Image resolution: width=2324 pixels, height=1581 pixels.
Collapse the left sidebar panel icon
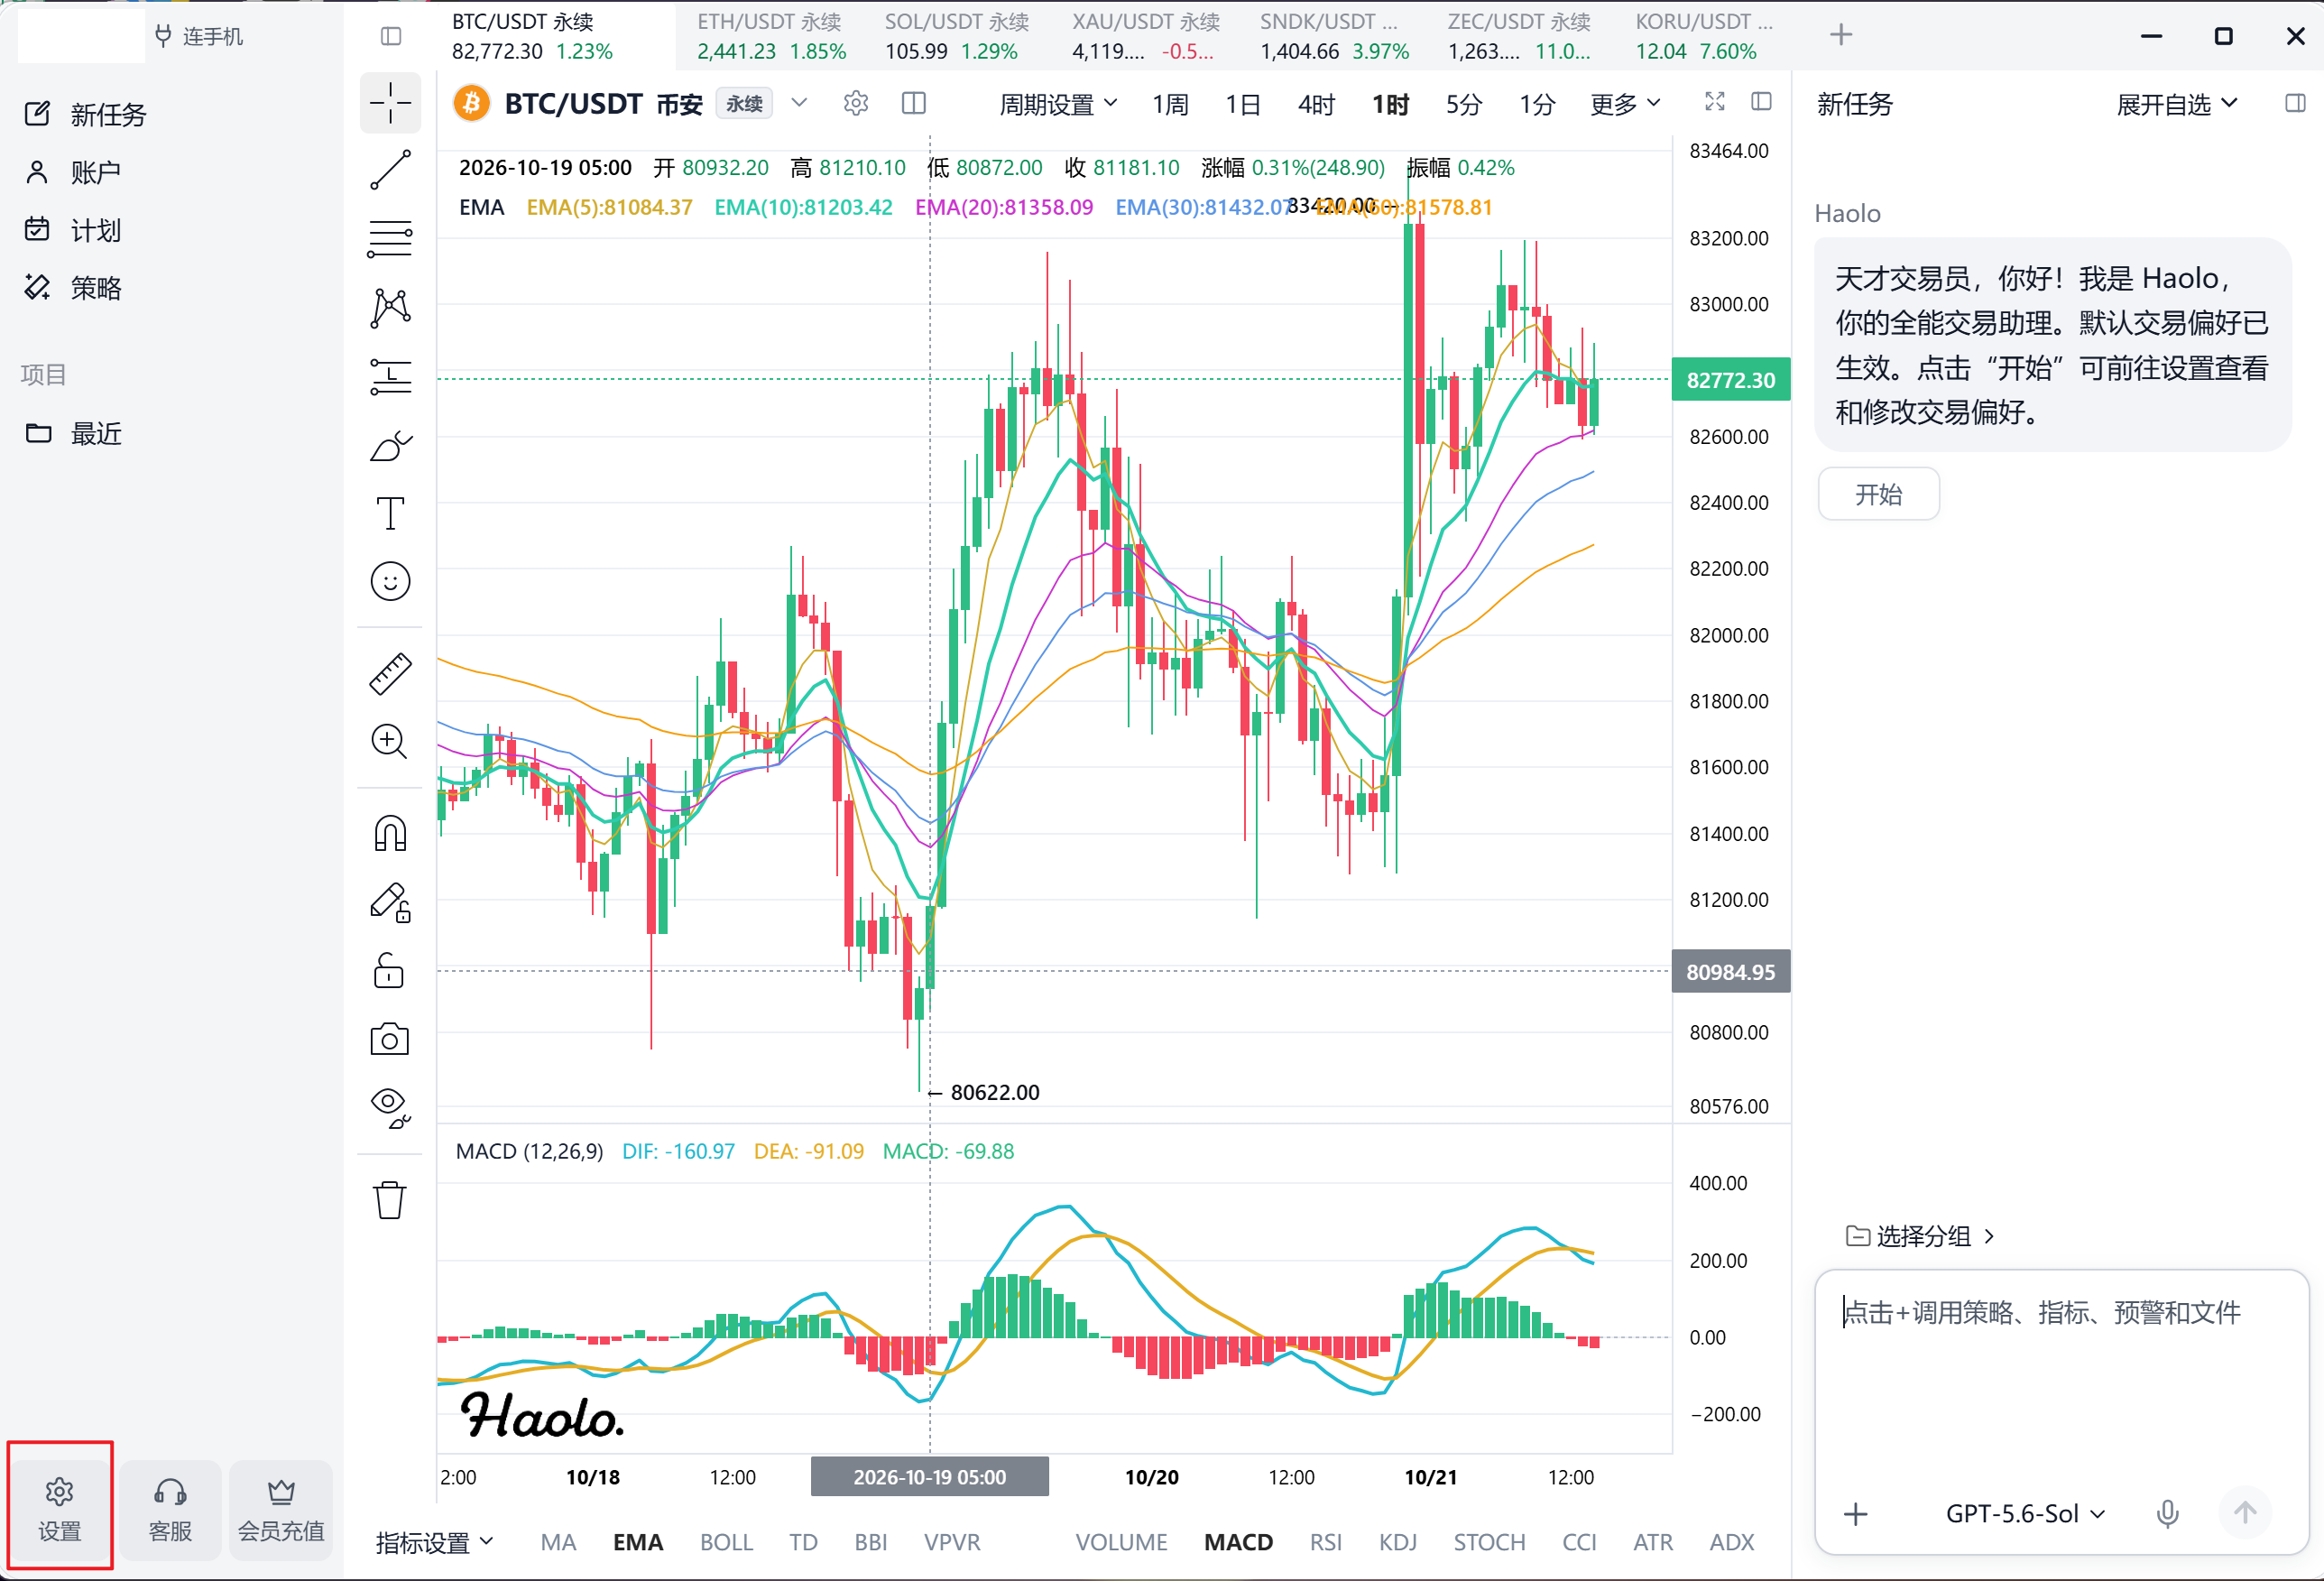tap(391, 37)
